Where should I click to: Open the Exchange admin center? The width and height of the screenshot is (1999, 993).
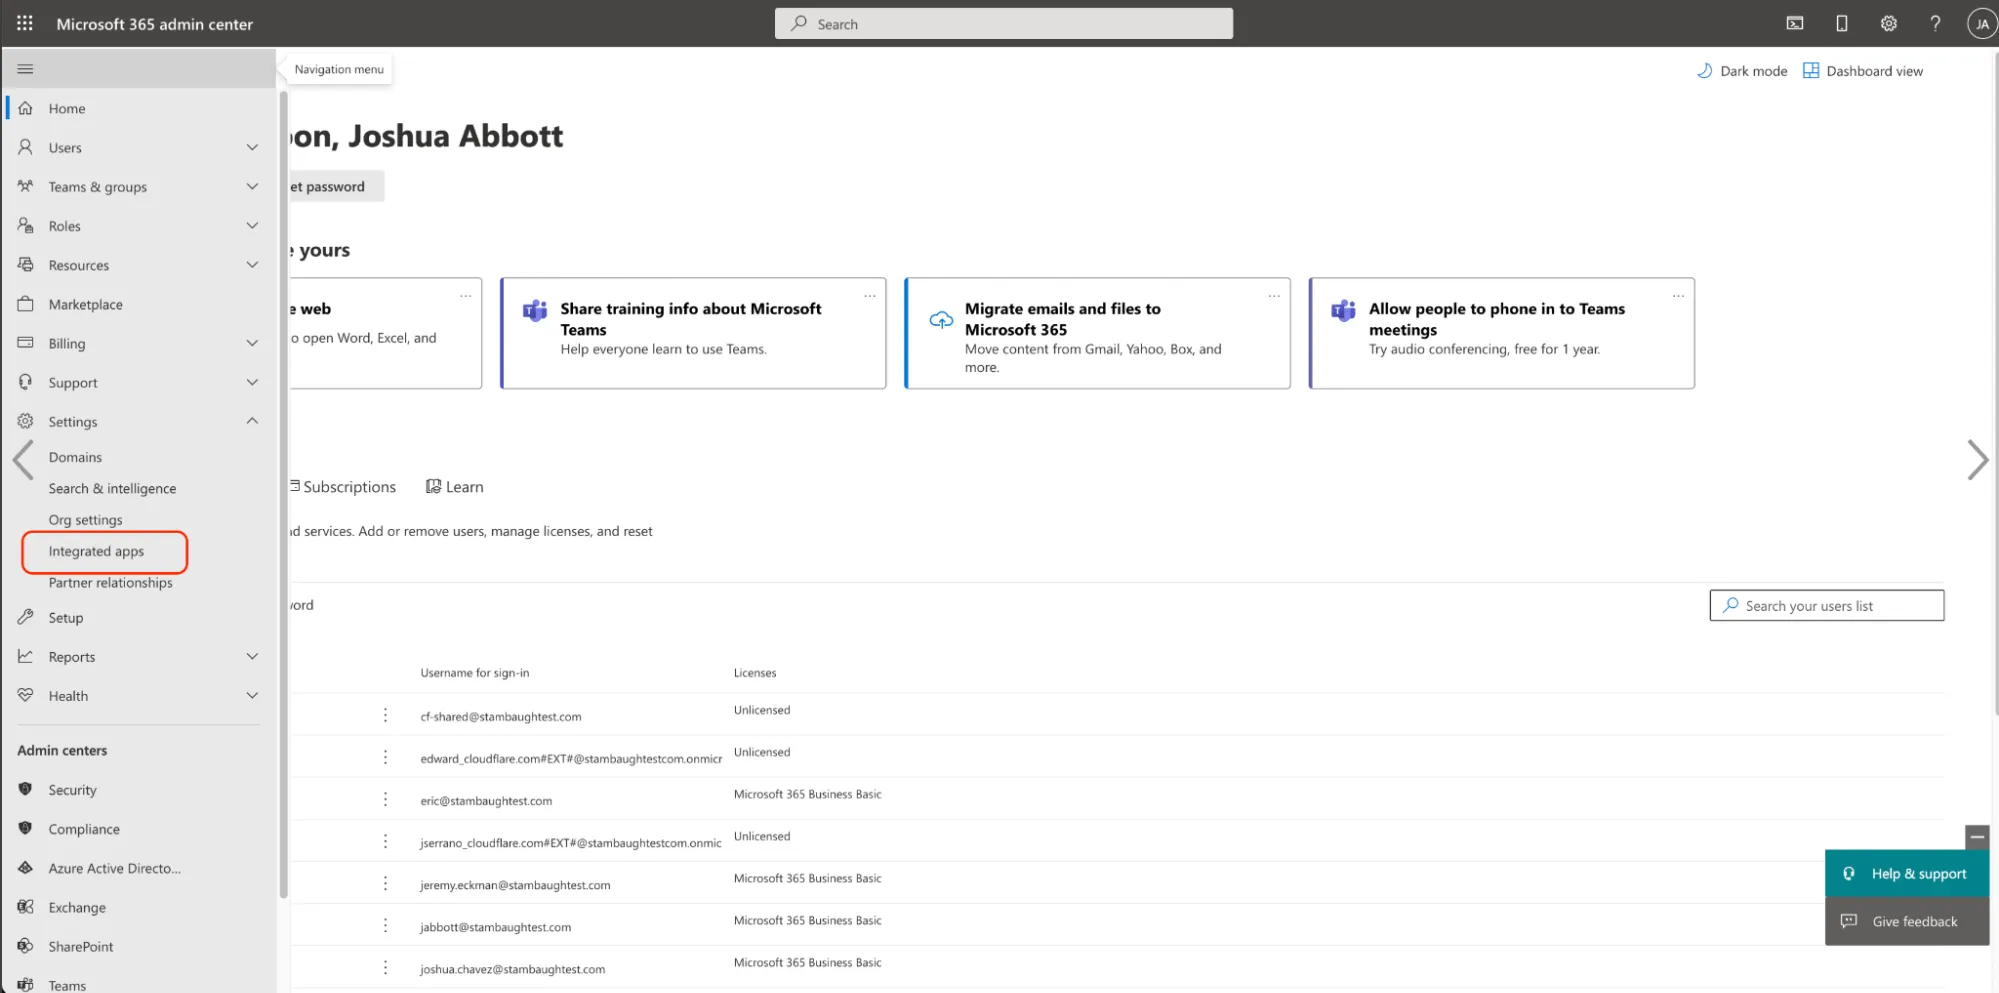click(x=77, y=907)
